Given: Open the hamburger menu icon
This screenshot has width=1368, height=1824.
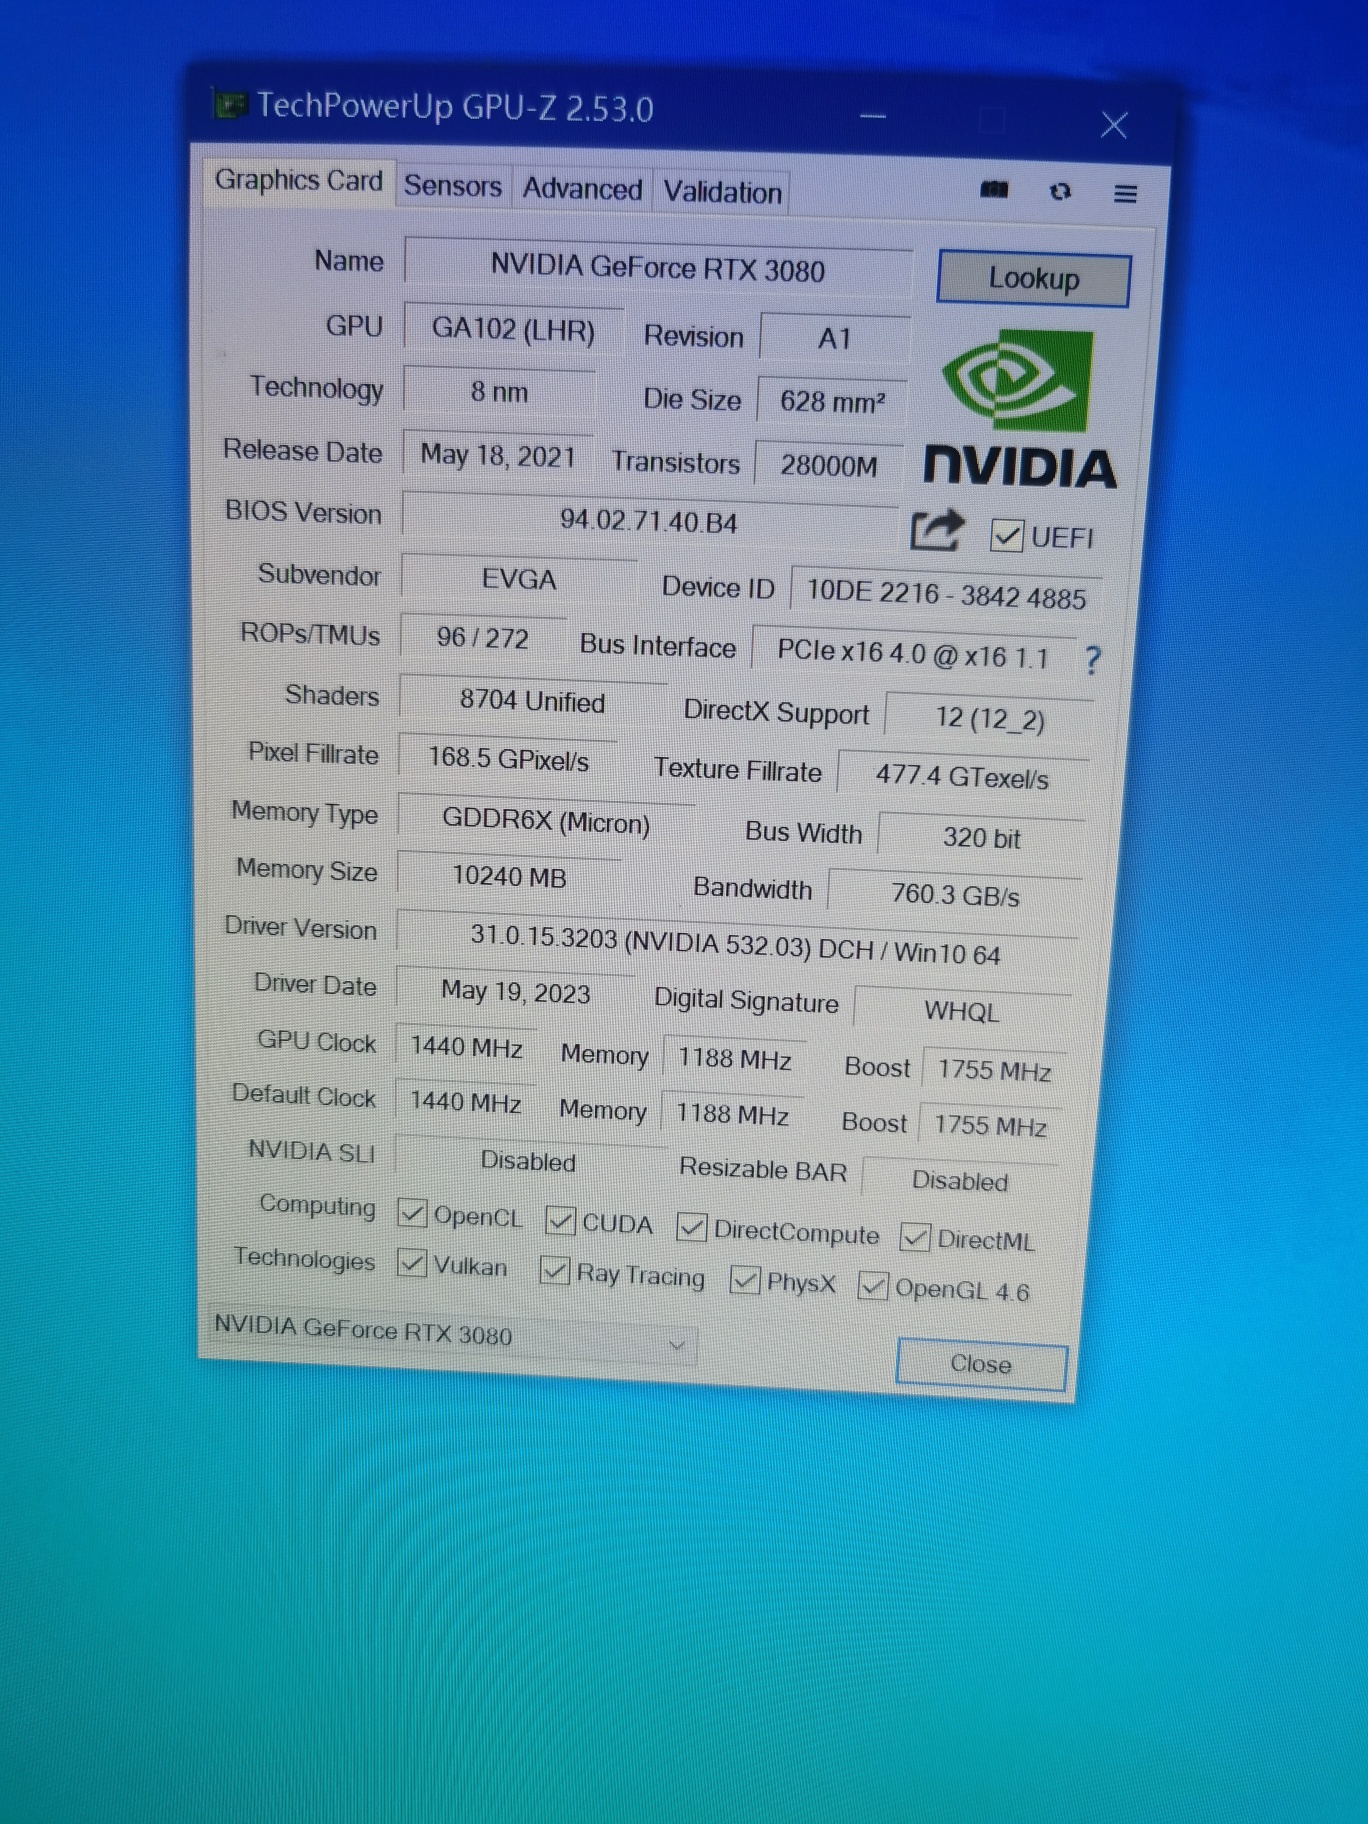Looking at the screenshot, I should click(x=1125, y=193).
